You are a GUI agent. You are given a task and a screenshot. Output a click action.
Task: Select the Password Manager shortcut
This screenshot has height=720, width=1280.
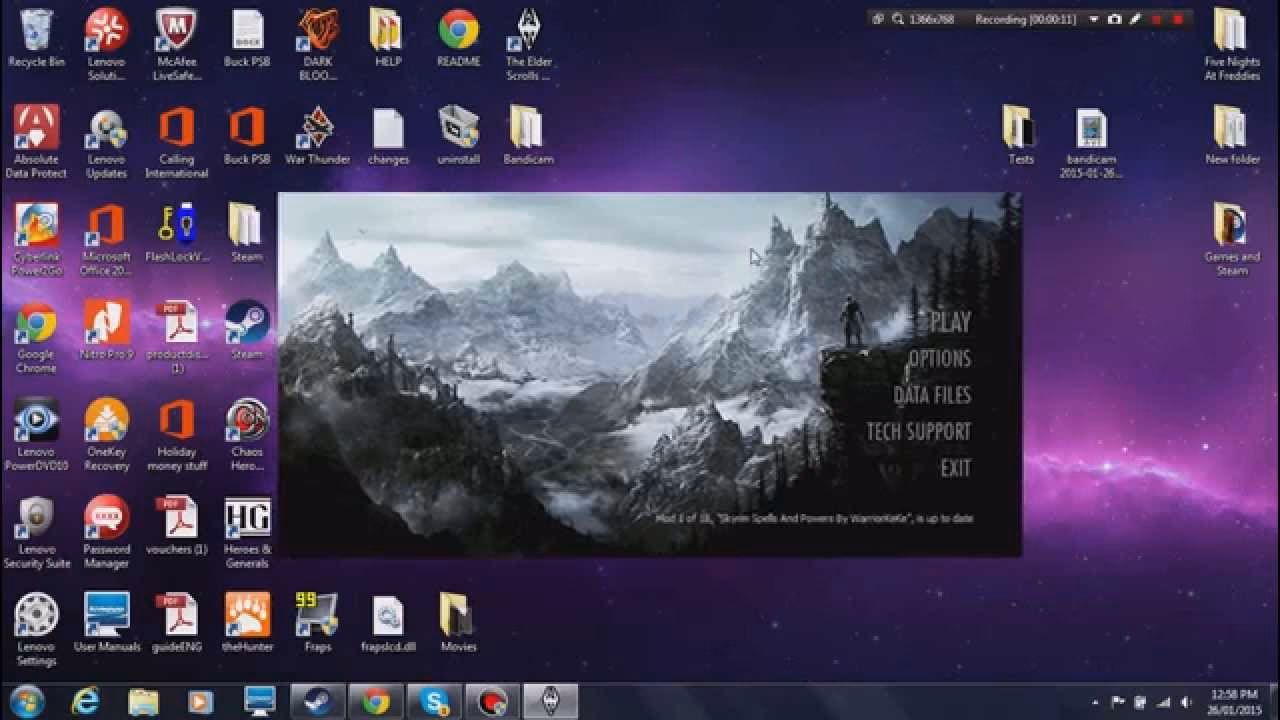[x=106, y=532]
